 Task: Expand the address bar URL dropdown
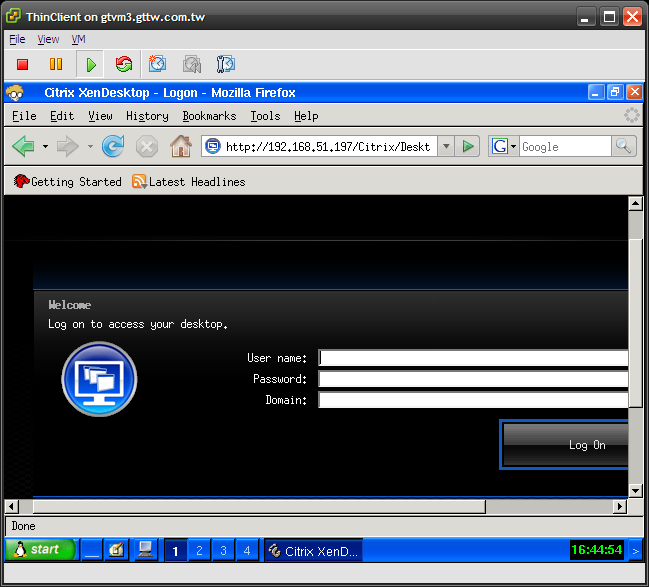(446, 146)
